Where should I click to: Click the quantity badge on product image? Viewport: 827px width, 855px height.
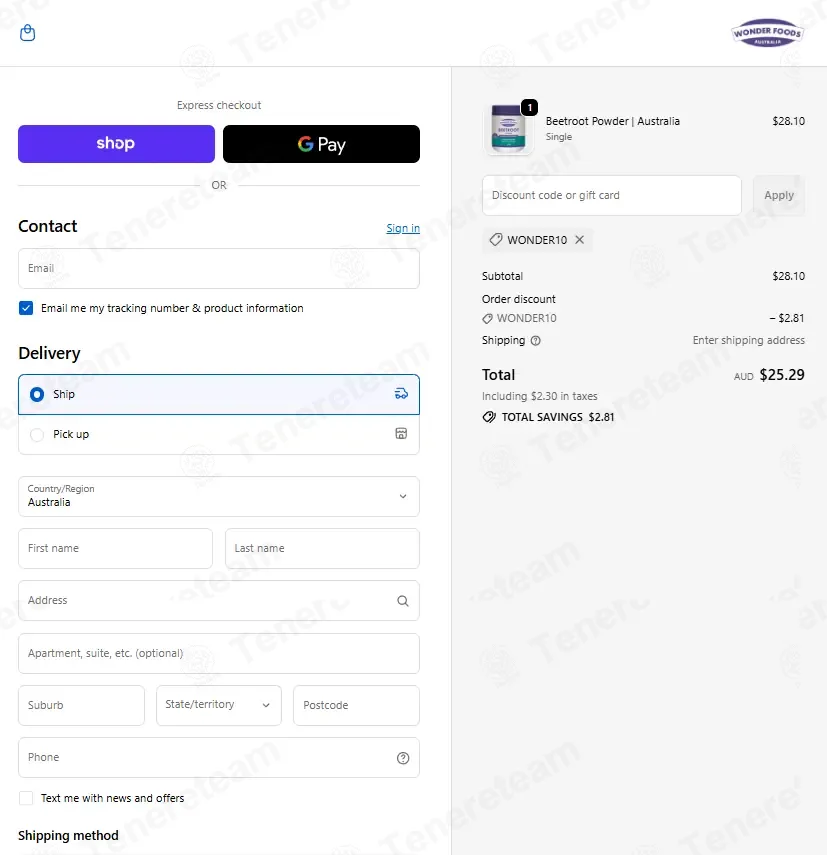[x=529, y=107]
